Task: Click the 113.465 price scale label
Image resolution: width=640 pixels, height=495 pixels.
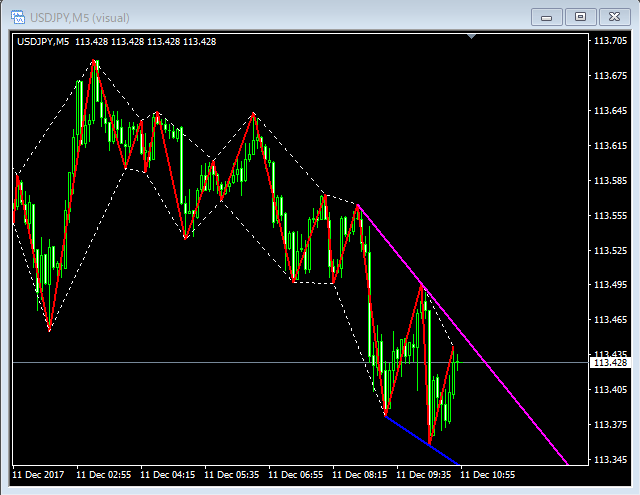Action: click(610, 320)
